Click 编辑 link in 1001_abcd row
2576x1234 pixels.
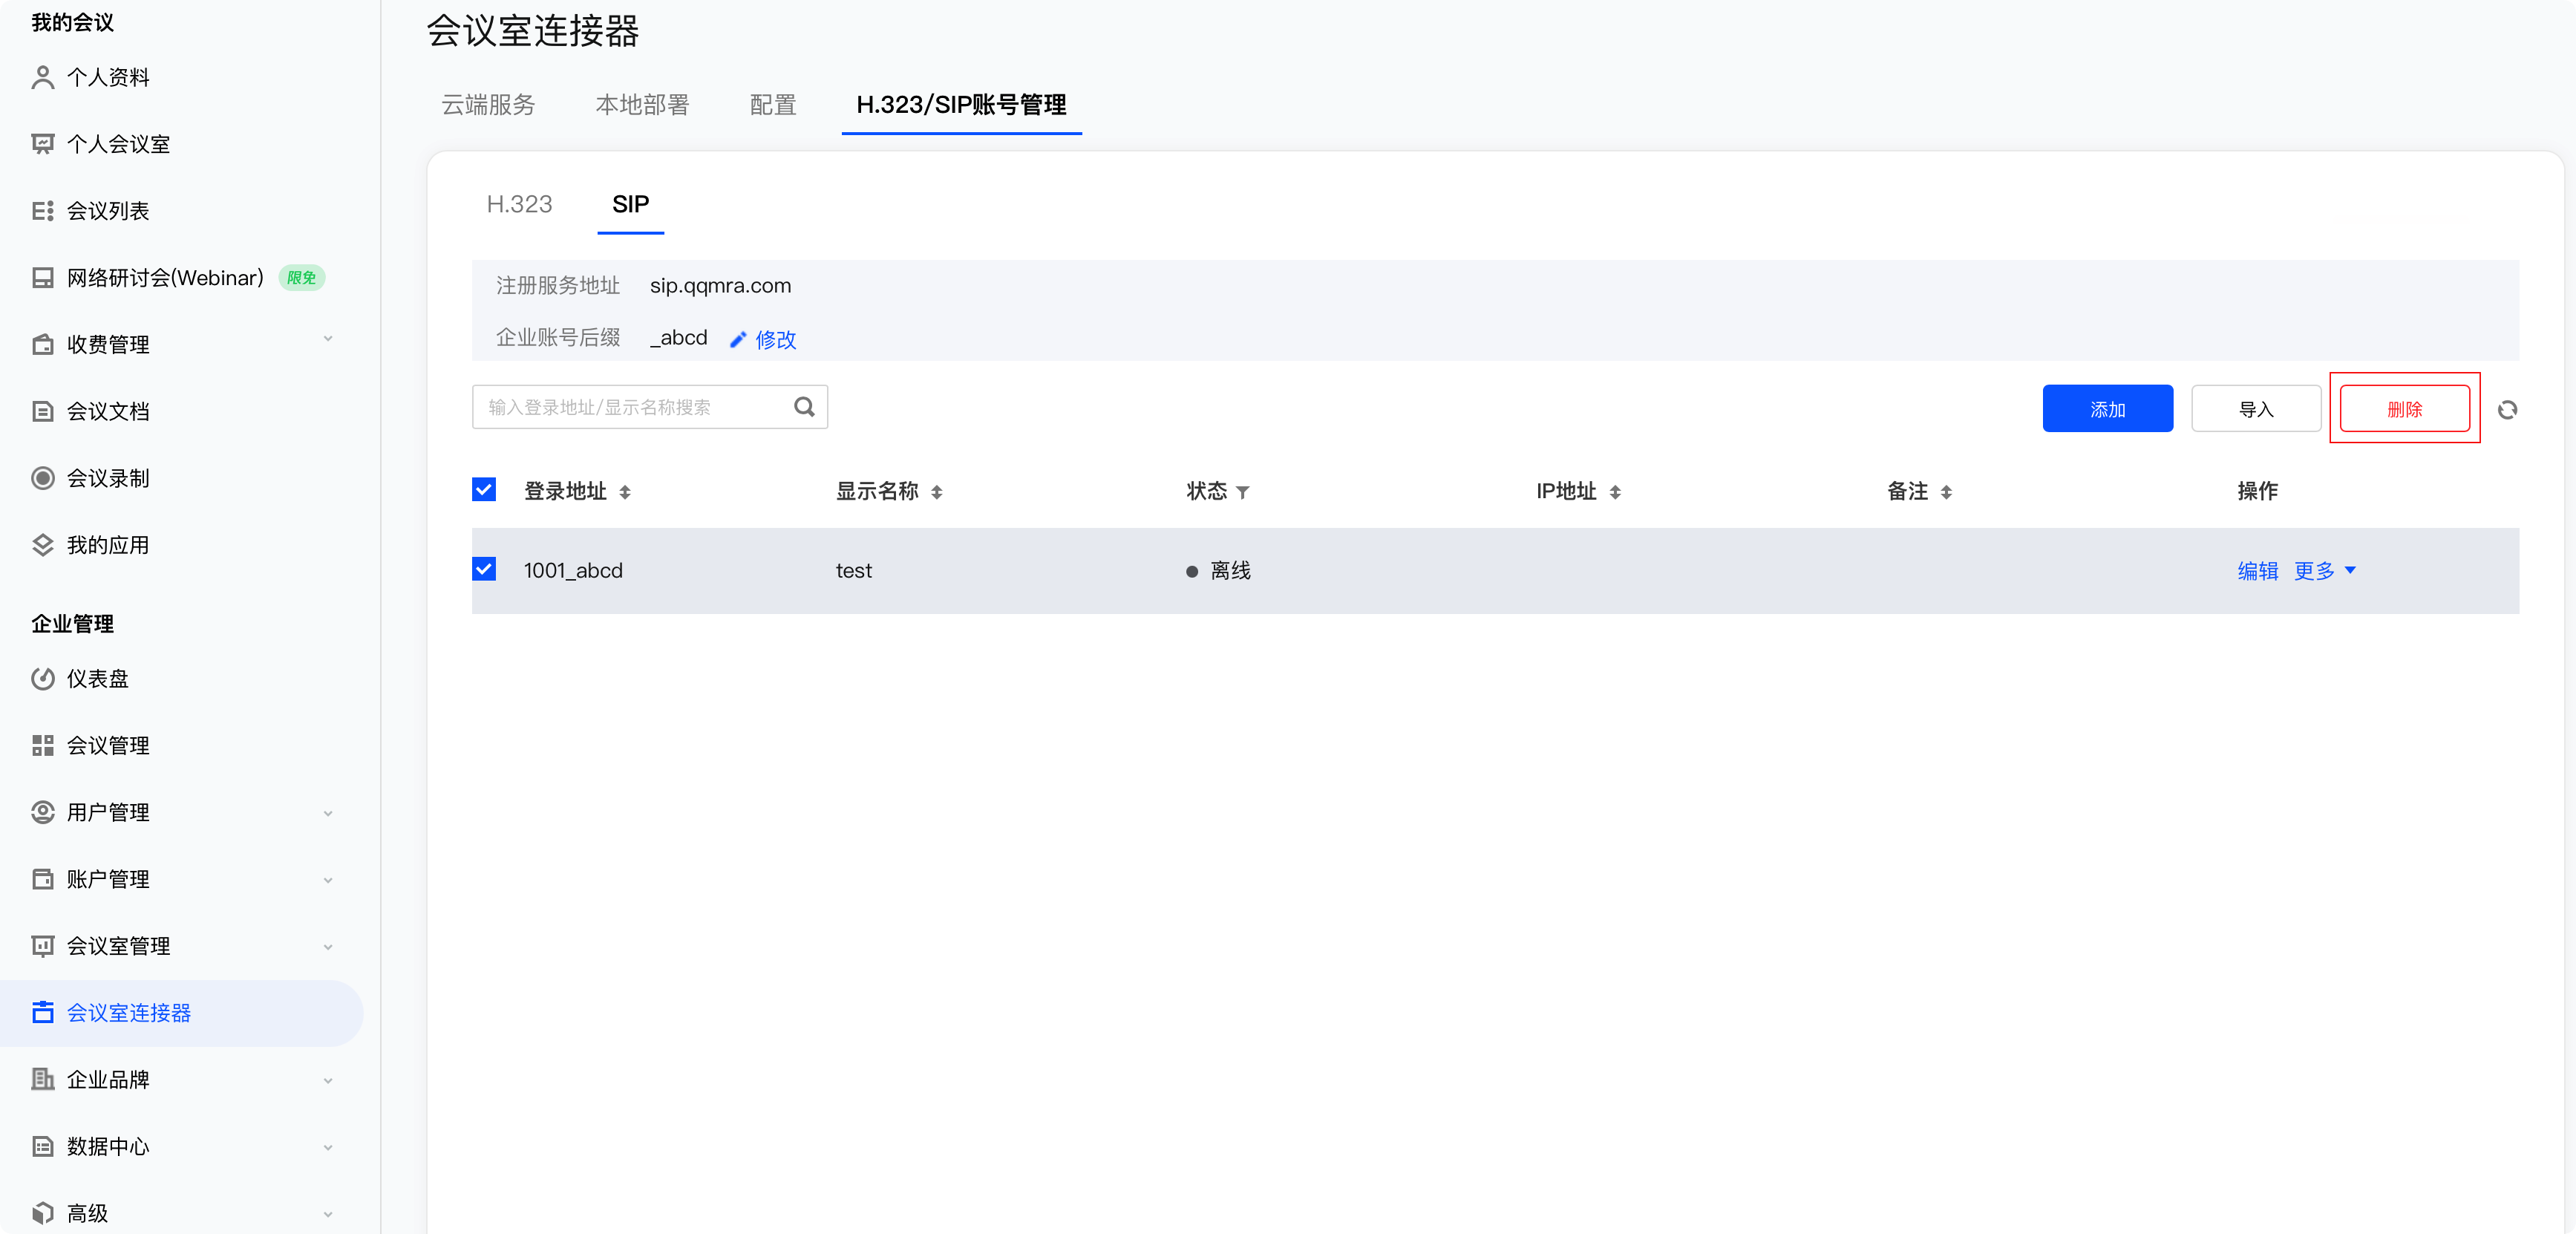click(x=2257, y=571)
